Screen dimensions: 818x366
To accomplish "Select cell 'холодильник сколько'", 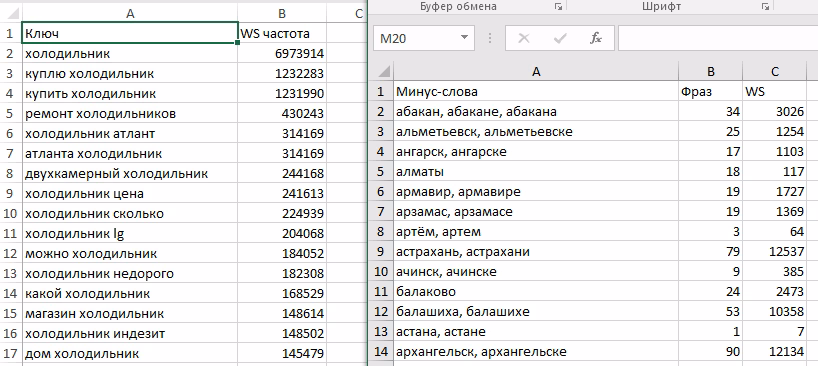I will (130, 213).
